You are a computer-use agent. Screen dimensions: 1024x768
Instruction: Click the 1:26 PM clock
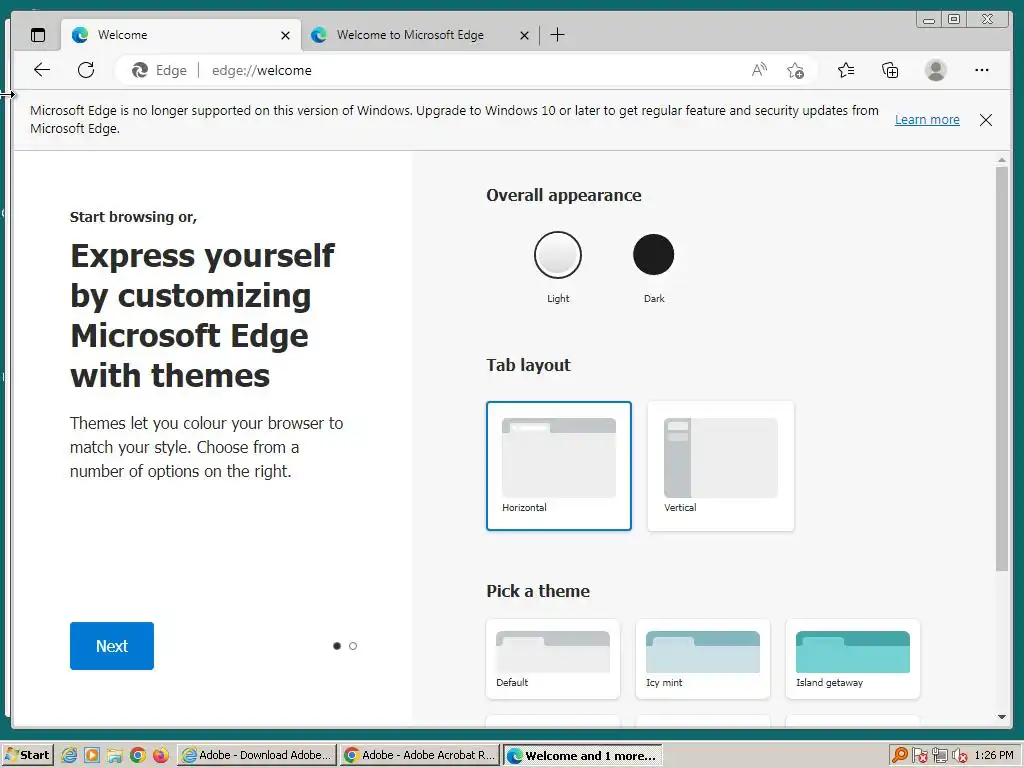(994, 755)
